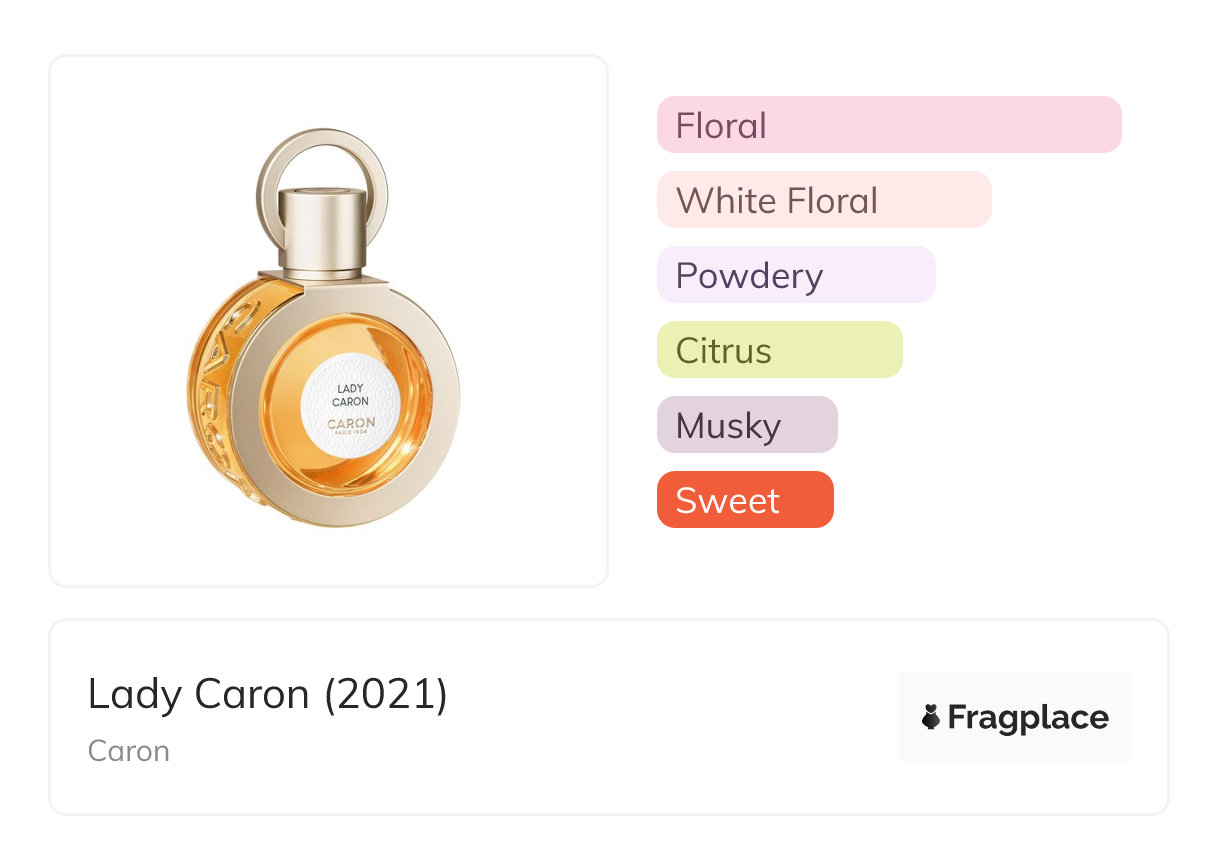Open the Caron brand link
Screen dimensions: 1218x864
click(x=128, y=751)
